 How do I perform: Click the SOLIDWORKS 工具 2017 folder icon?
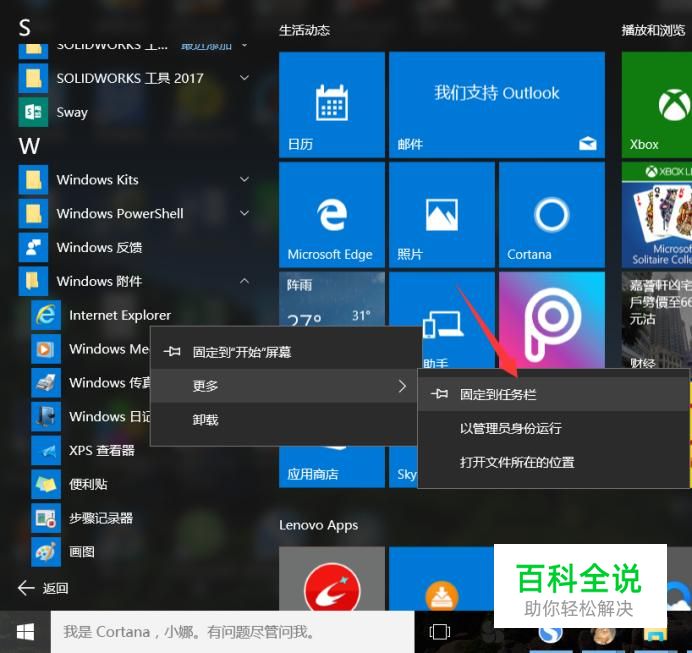click(33, 78)
